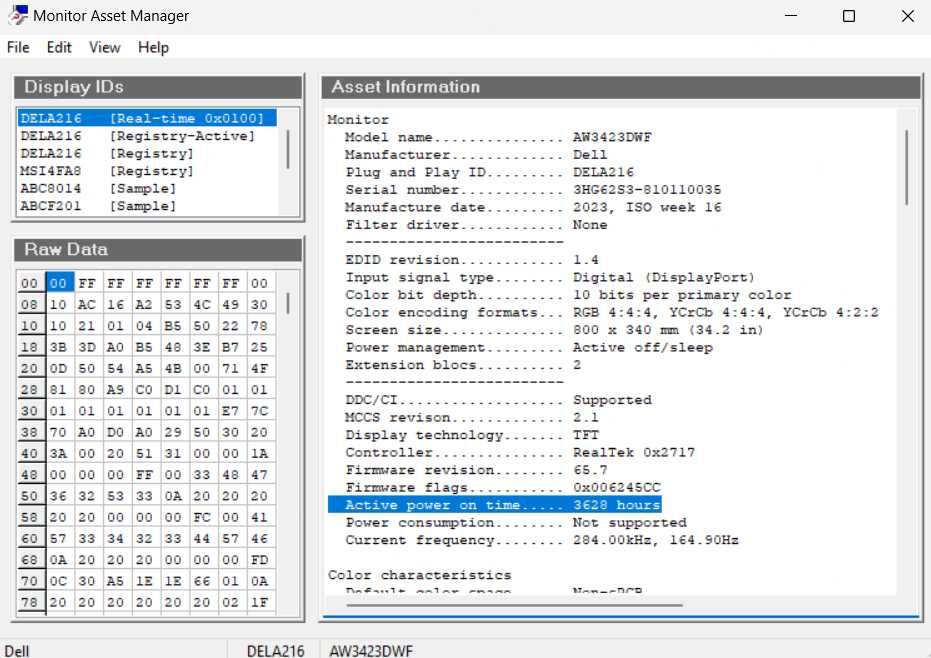
Task: Click the raw data row header 08
Action: coord(29,305)
